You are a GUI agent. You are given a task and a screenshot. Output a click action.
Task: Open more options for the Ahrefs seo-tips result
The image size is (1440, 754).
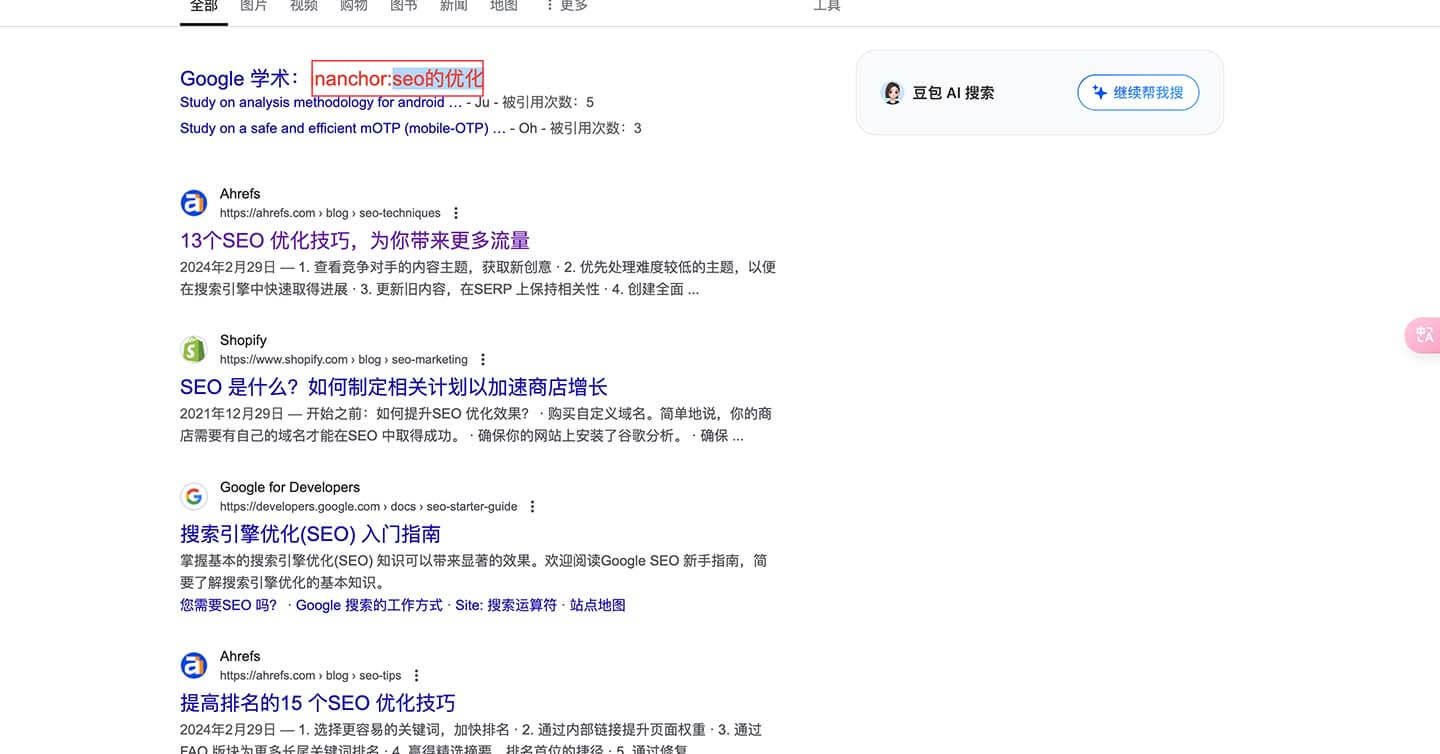pos(417,675)
